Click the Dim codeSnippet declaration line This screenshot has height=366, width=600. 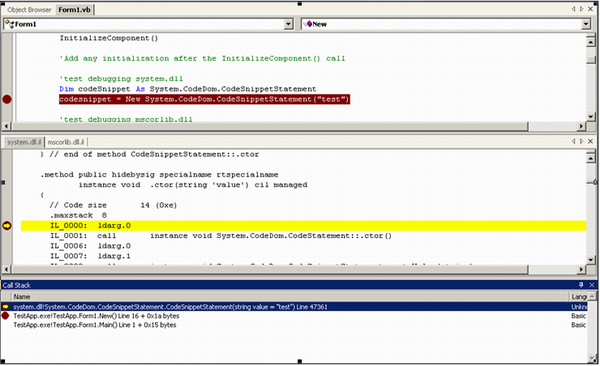[188, 89]
